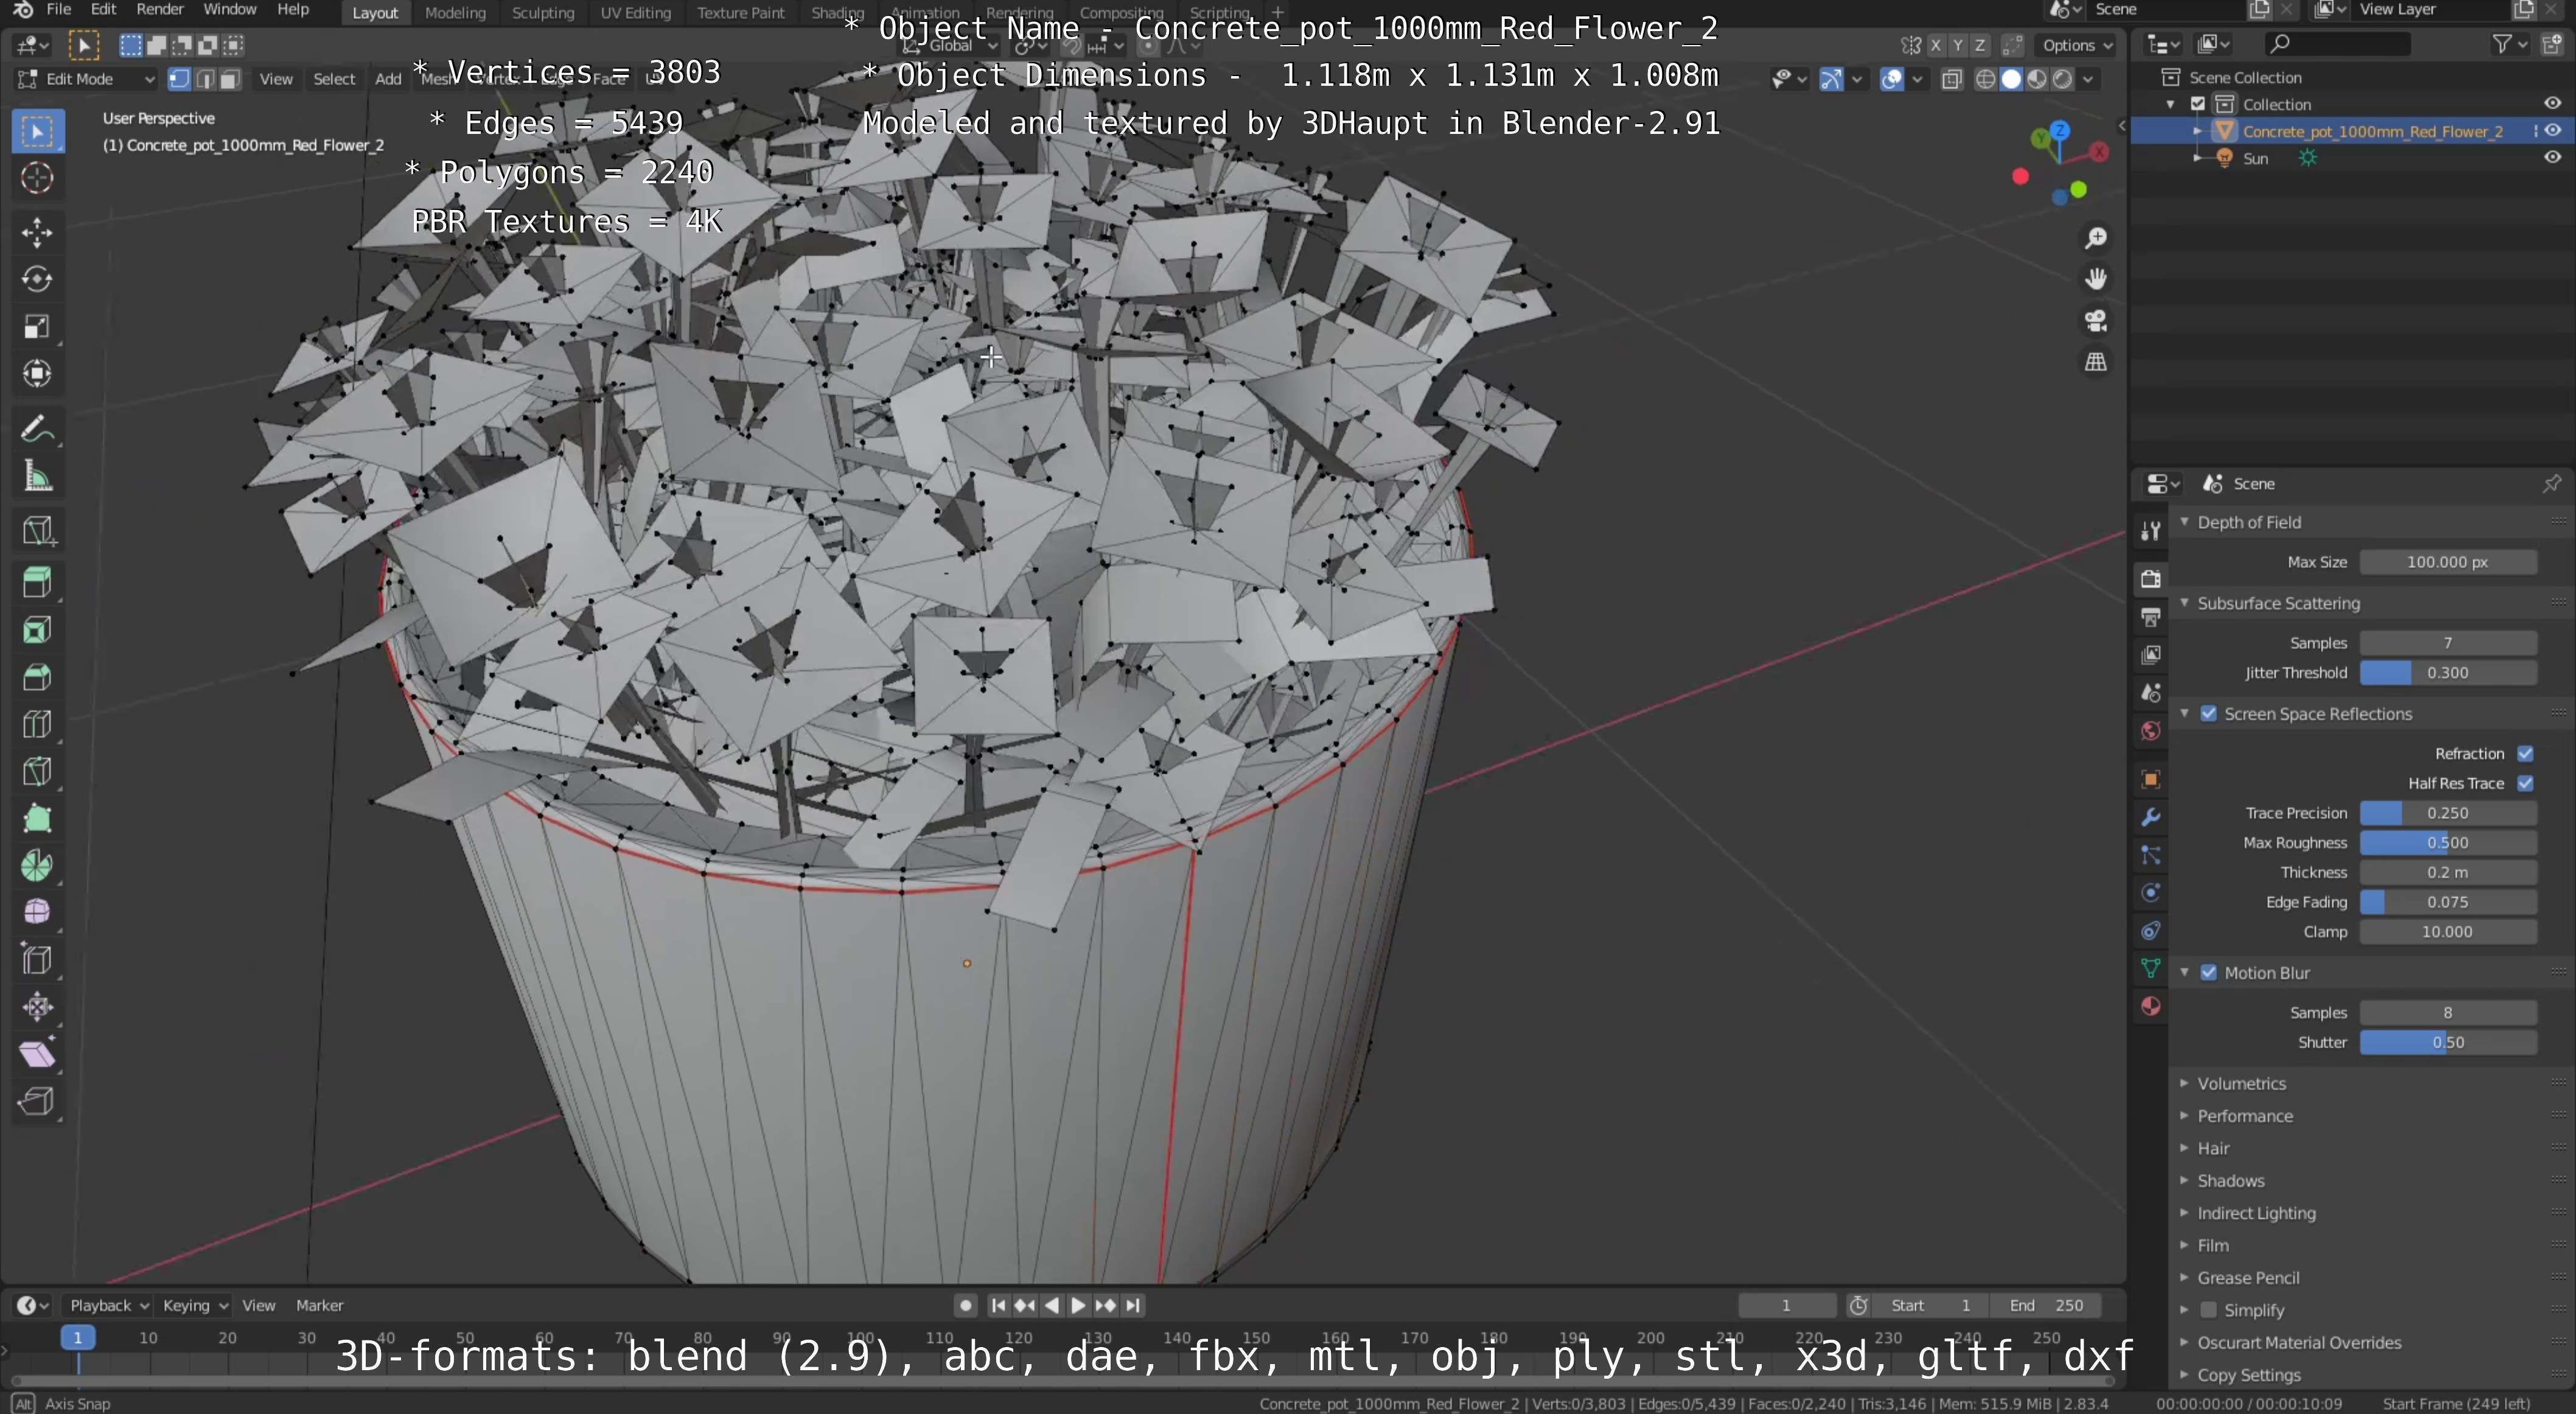Enable face select mode
Image resolution: width=2576 pixels, height=1414 pixels.
point(230,79)
